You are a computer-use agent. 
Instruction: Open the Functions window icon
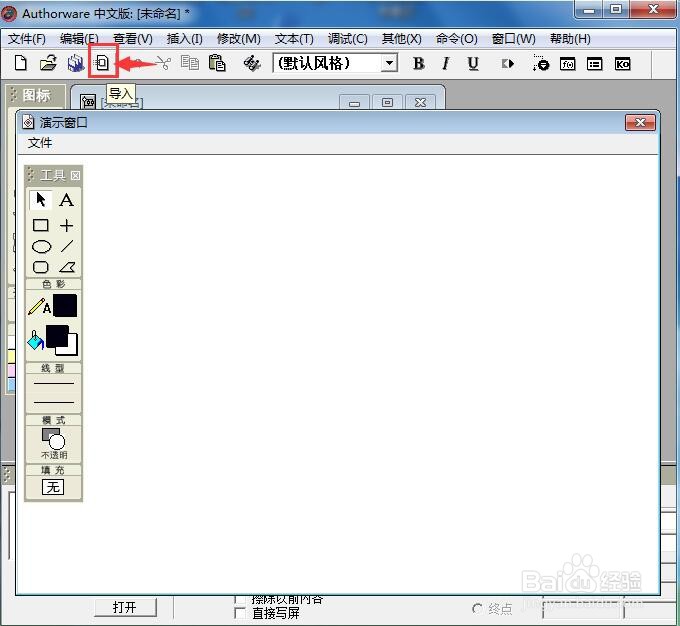click(568, 64)
